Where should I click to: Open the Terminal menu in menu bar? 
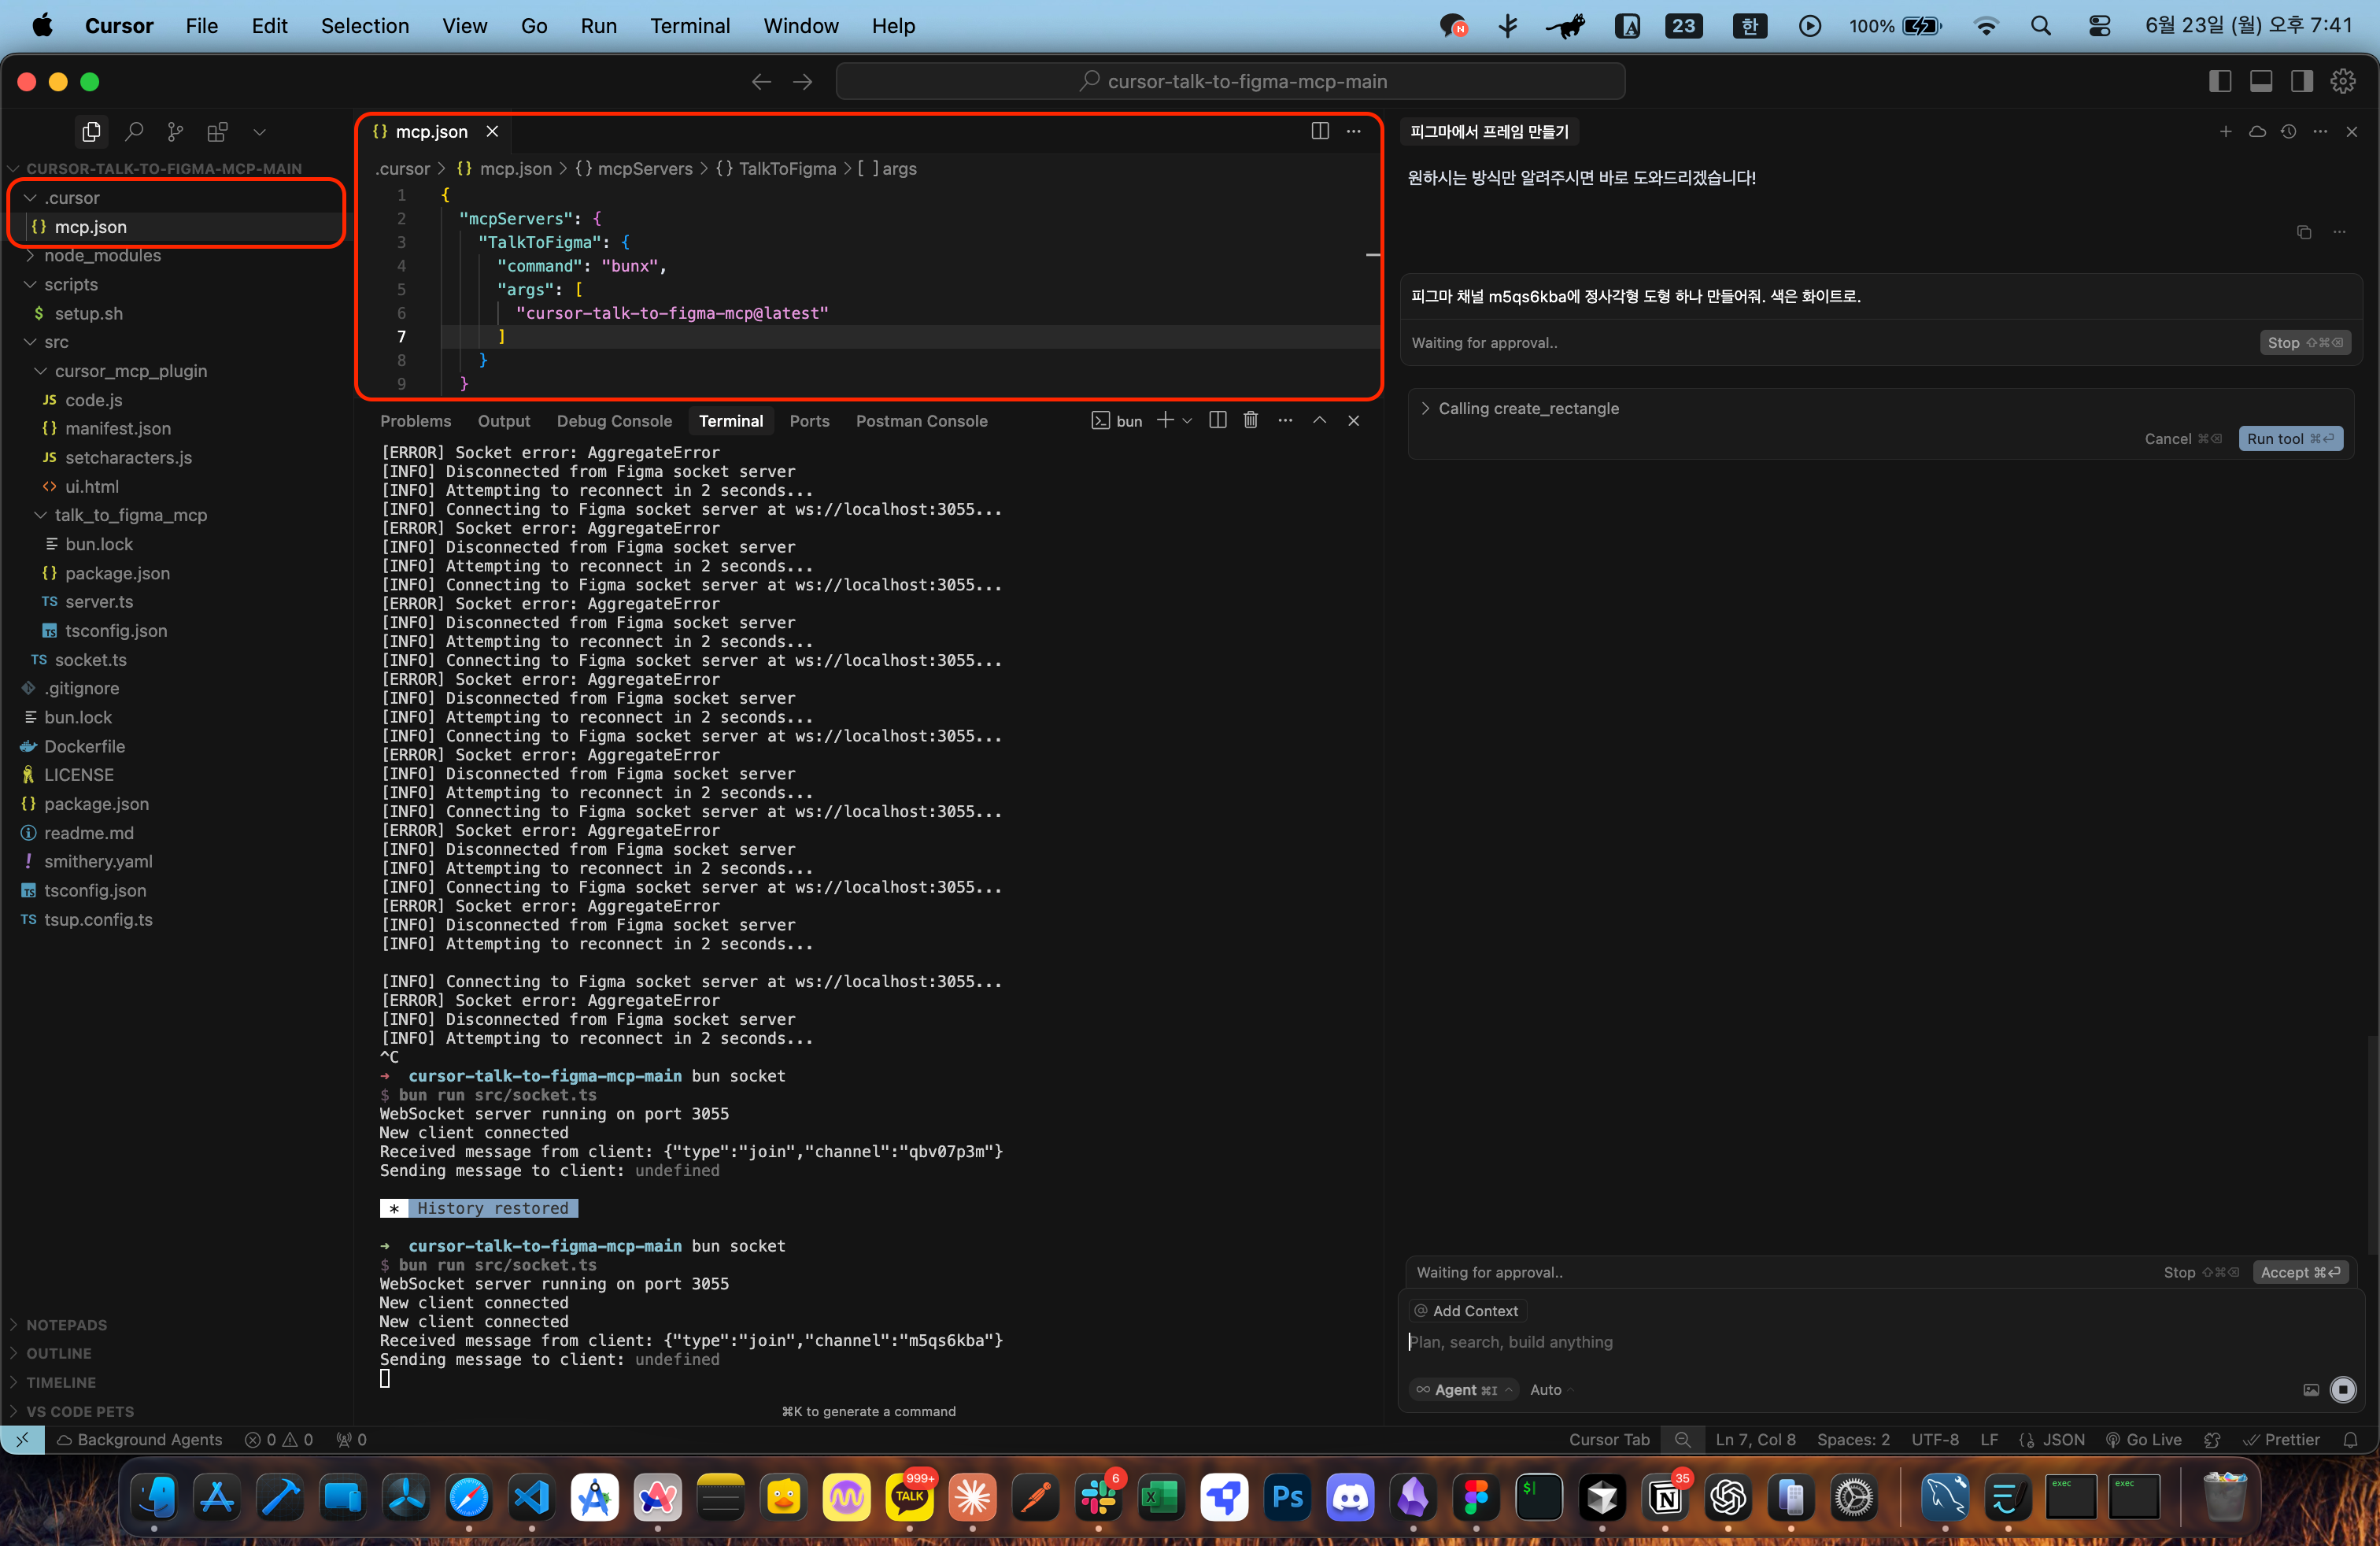(x=689, y=26)
